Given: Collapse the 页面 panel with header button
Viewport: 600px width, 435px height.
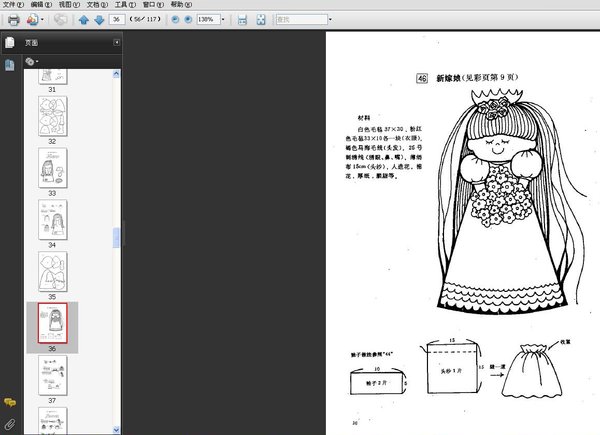Looking at the screenshot, I should (117, 42).
